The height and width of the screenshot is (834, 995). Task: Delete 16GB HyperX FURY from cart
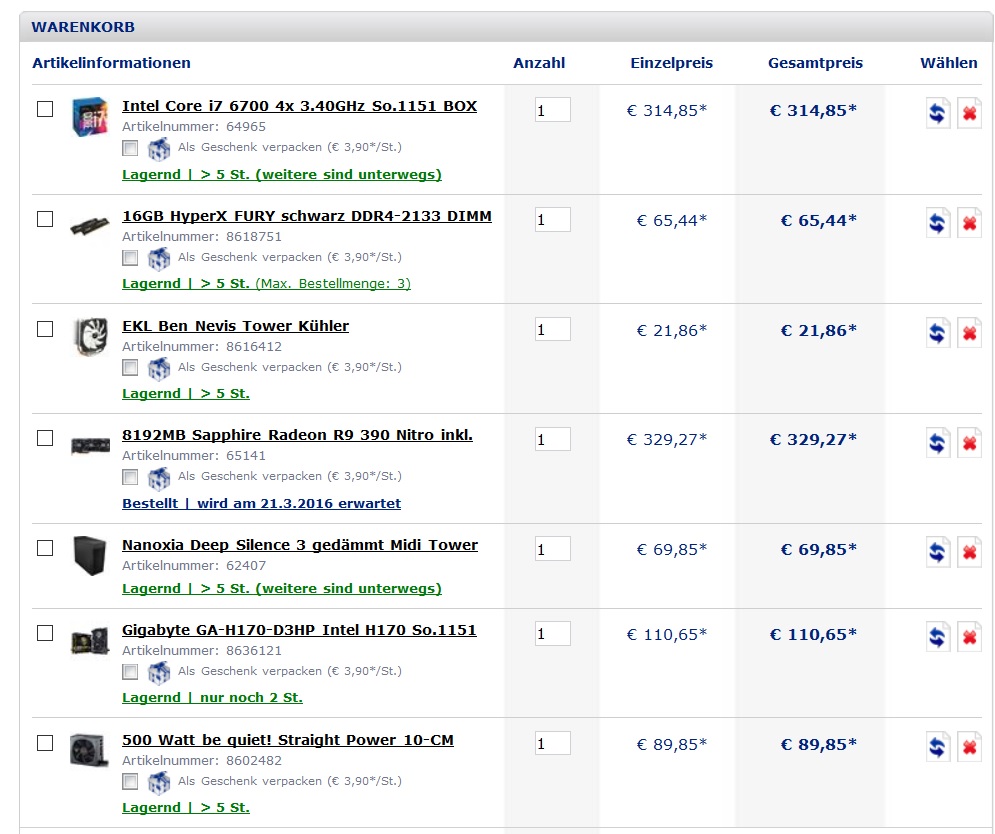point(970,223)
